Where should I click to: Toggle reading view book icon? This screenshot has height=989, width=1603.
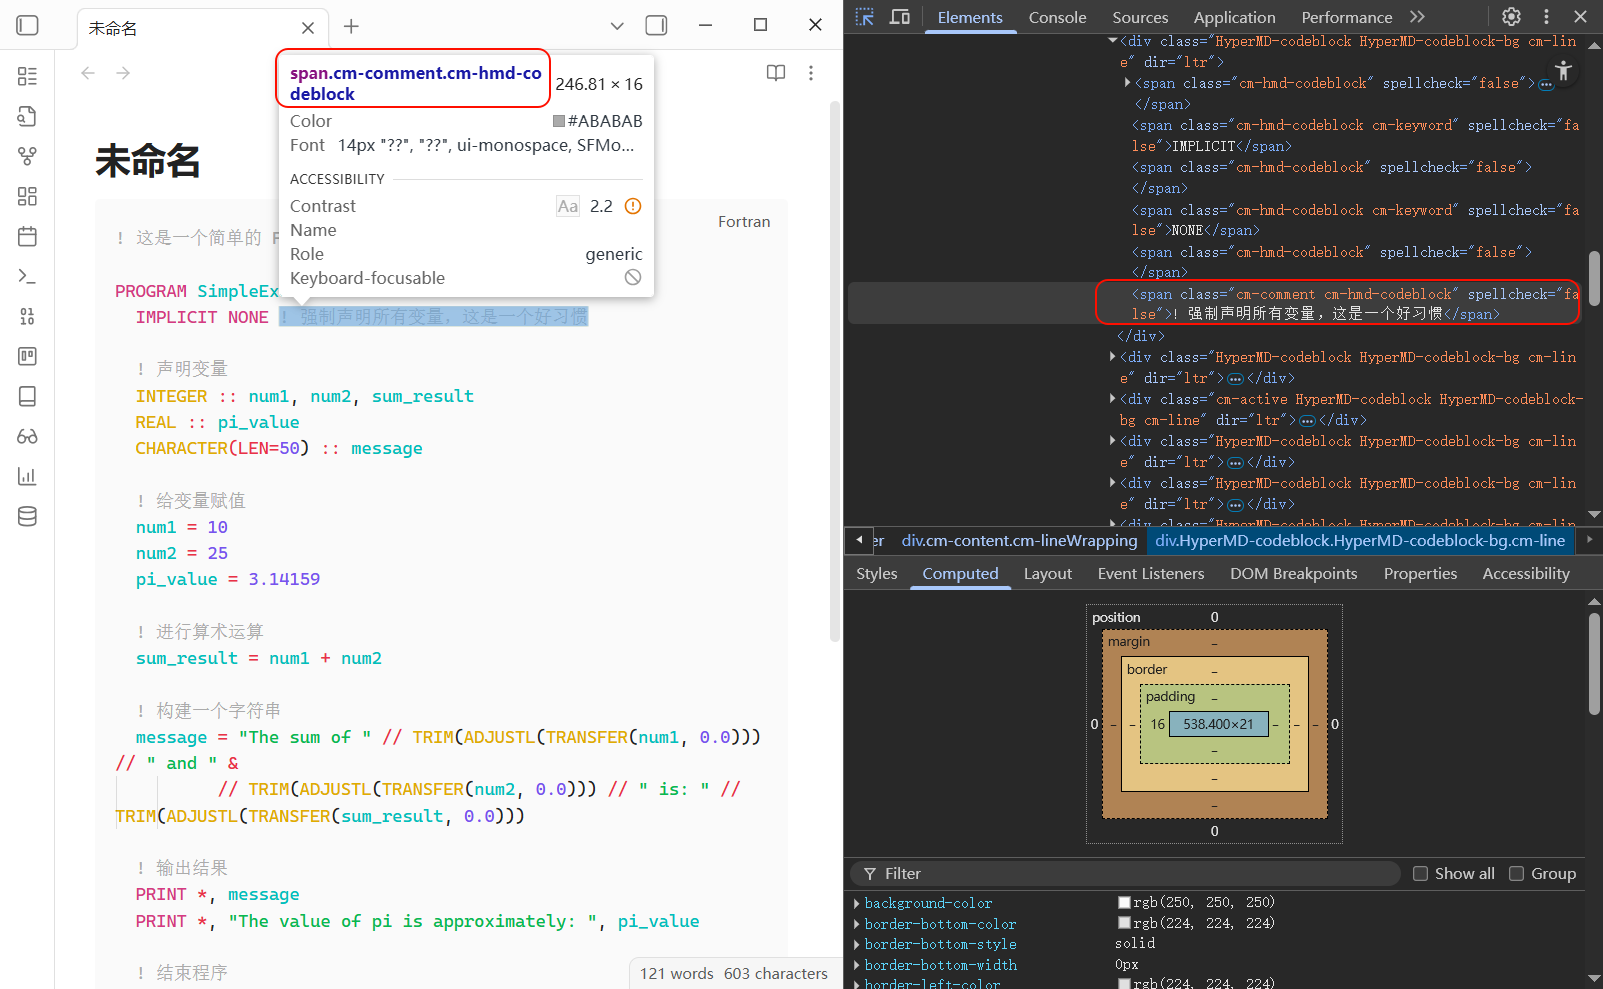coord(775,73)
